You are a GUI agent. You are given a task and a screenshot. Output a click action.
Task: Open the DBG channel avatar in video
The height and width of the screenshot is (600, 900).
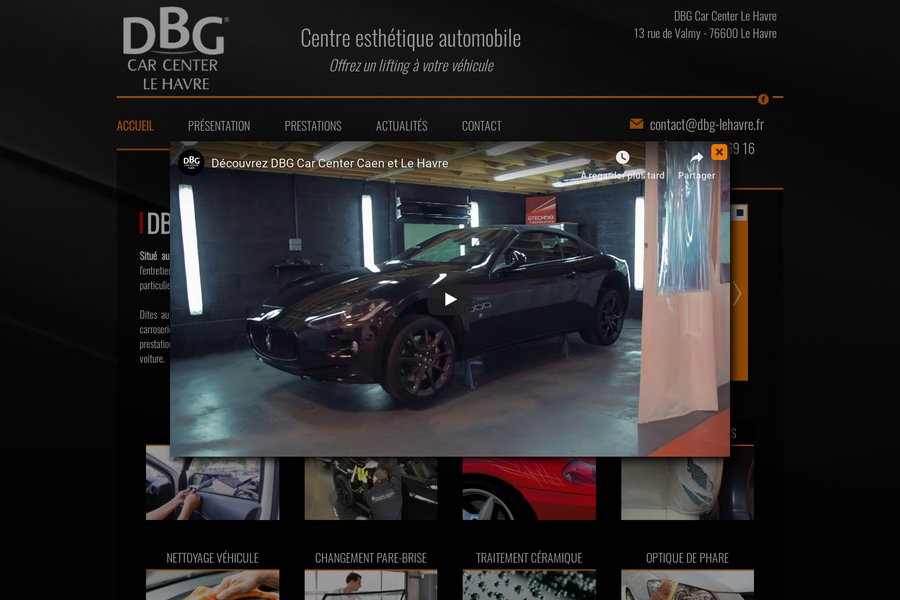[x=192, y=162]
